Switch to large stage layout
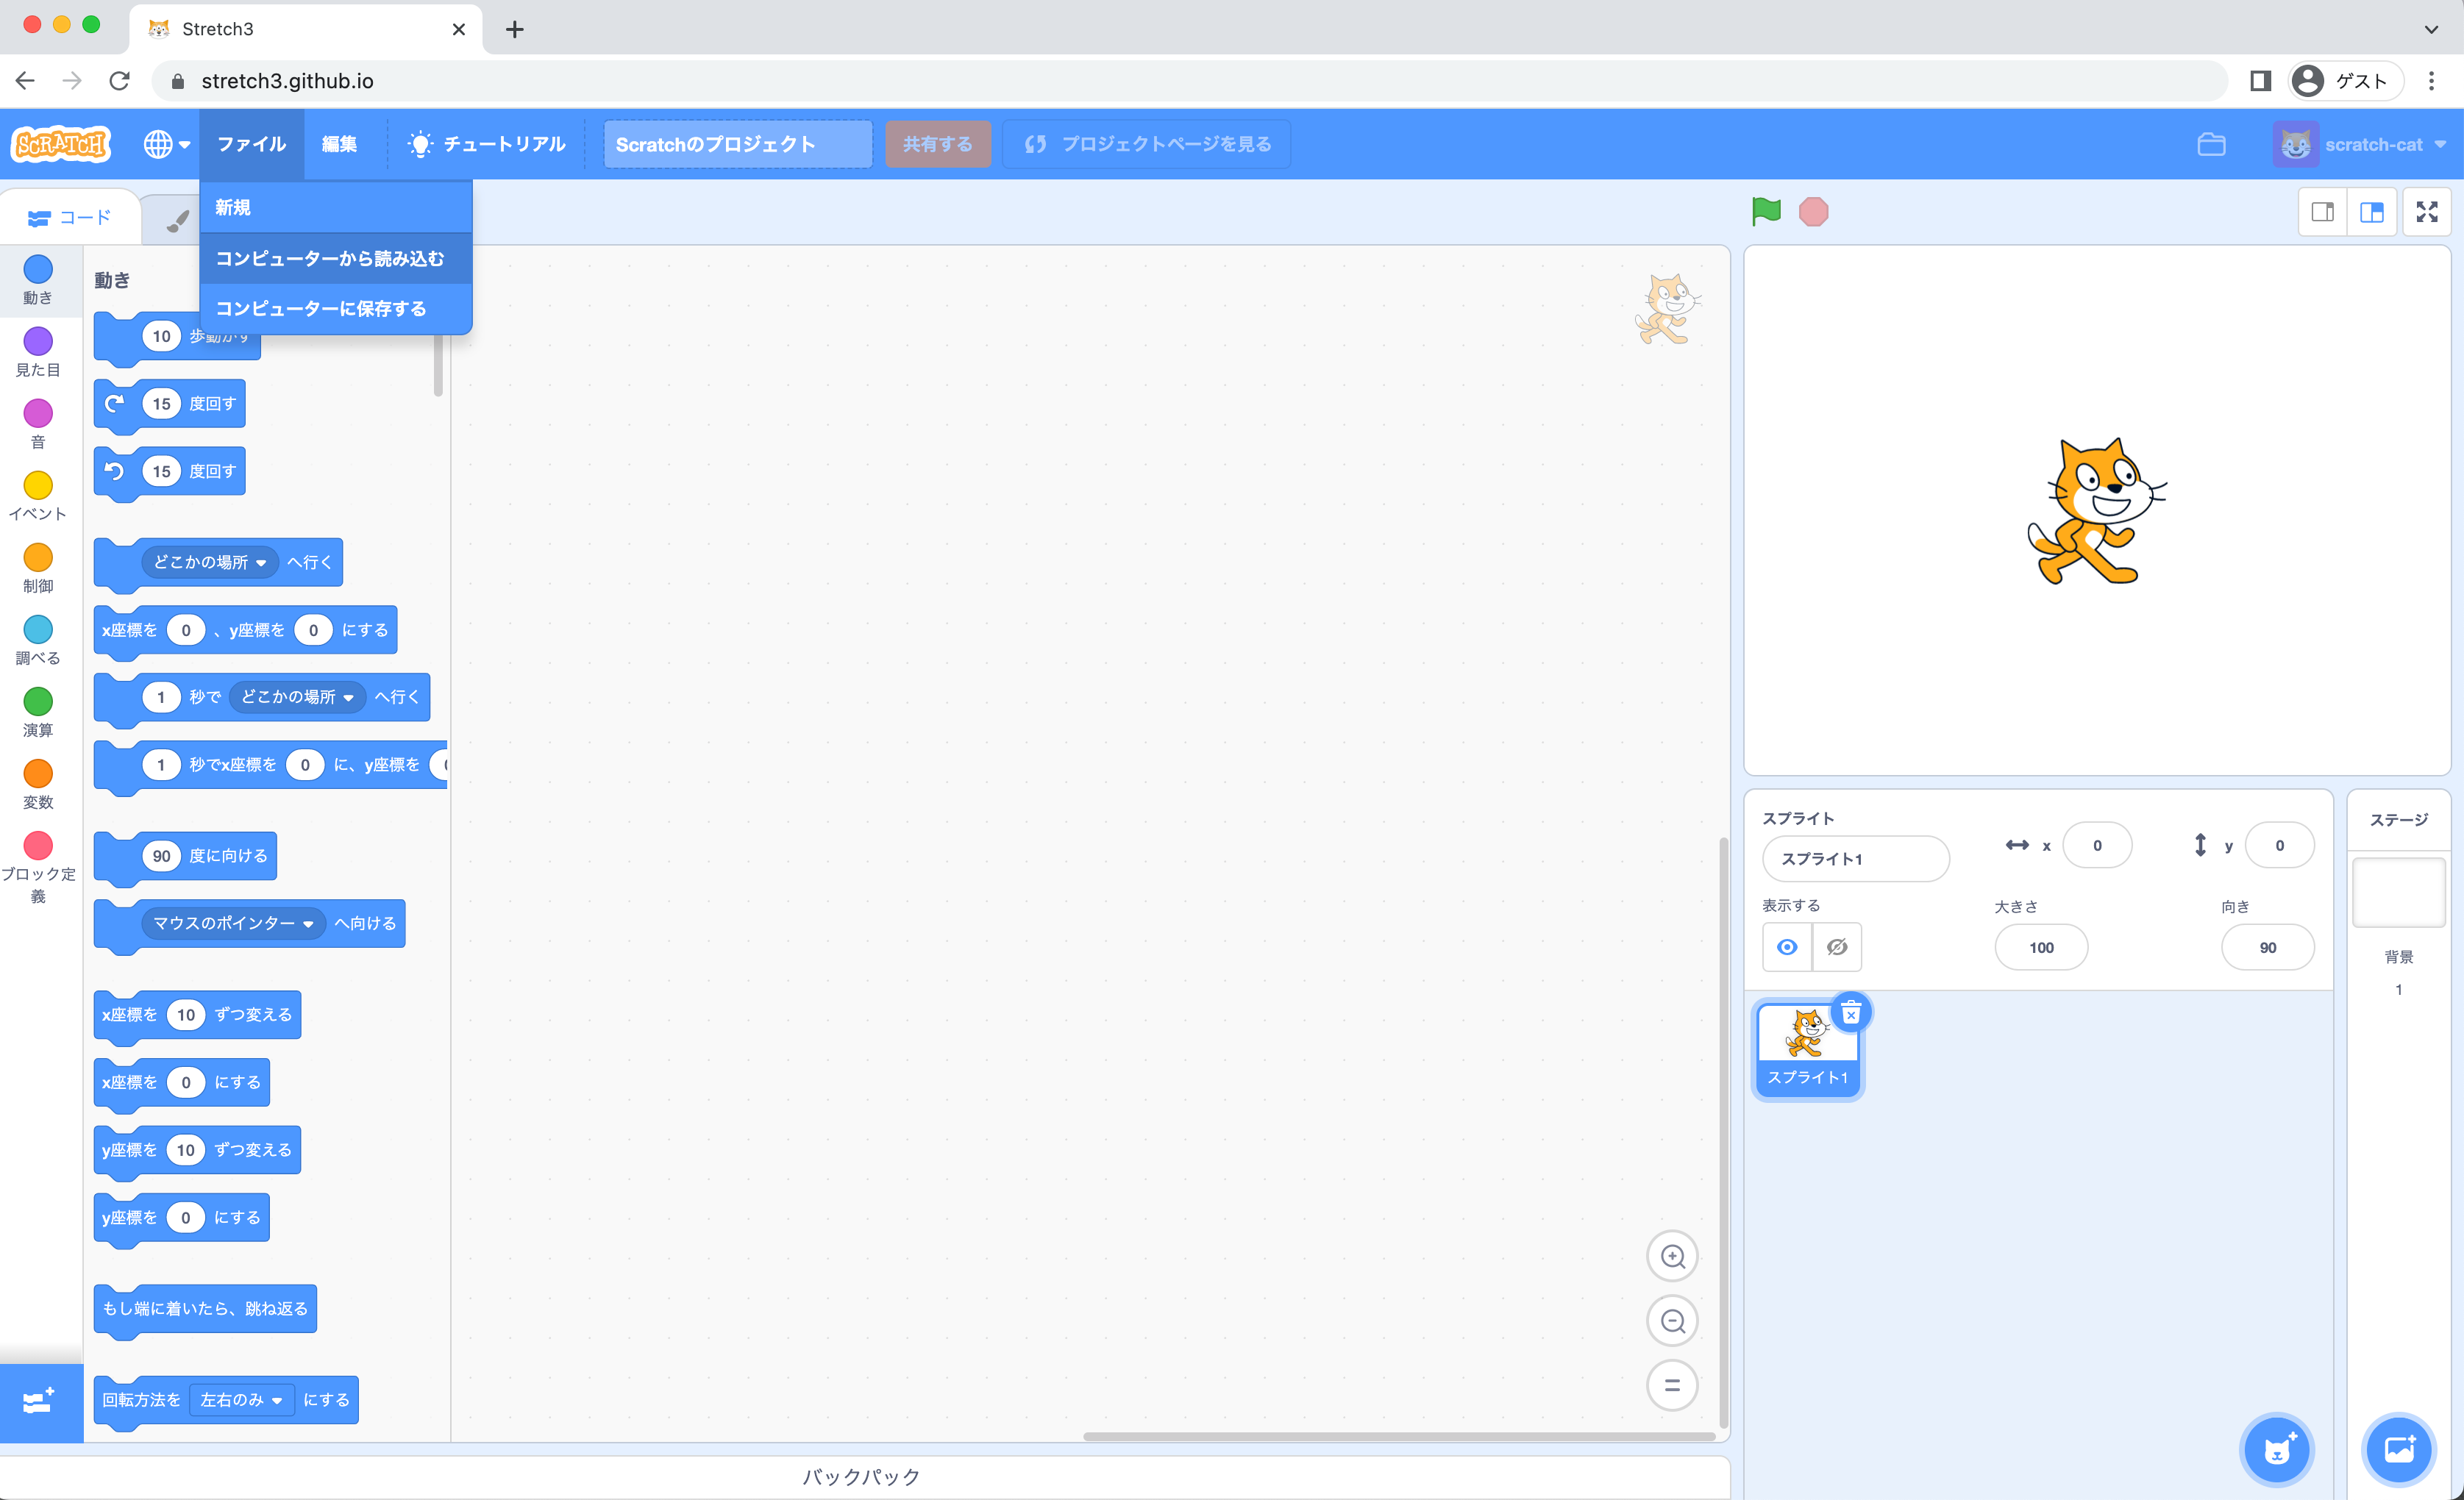The image size is (2464, 1500). pyautogui.click(x=2371, y=212)
